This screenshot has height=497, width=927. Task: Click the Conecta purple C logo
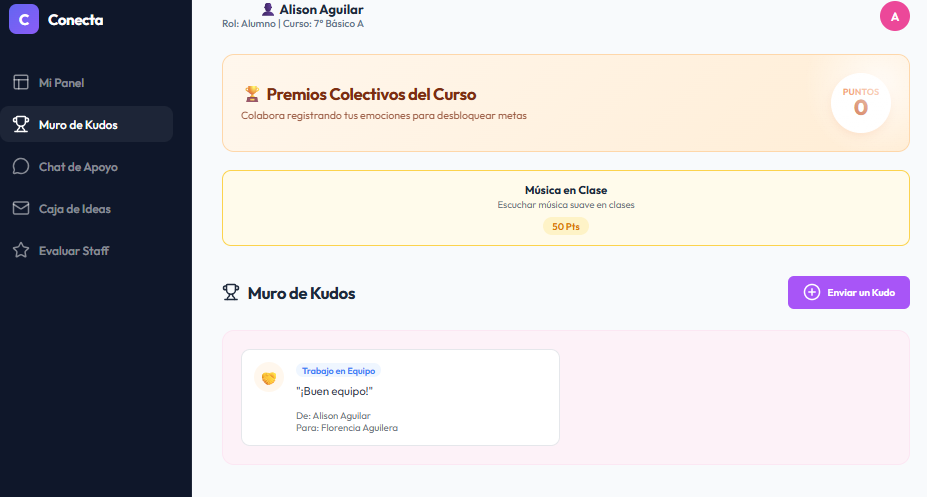pyautogui.click(x=24, y=19)
